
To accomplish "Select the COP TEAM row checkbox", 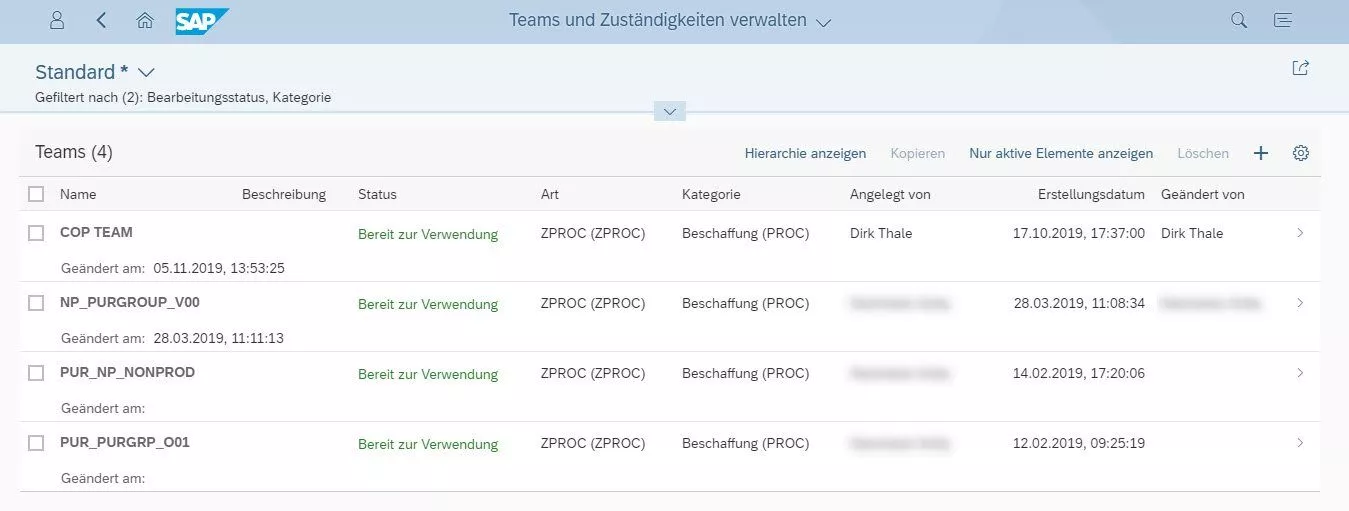I will point(36,233).
